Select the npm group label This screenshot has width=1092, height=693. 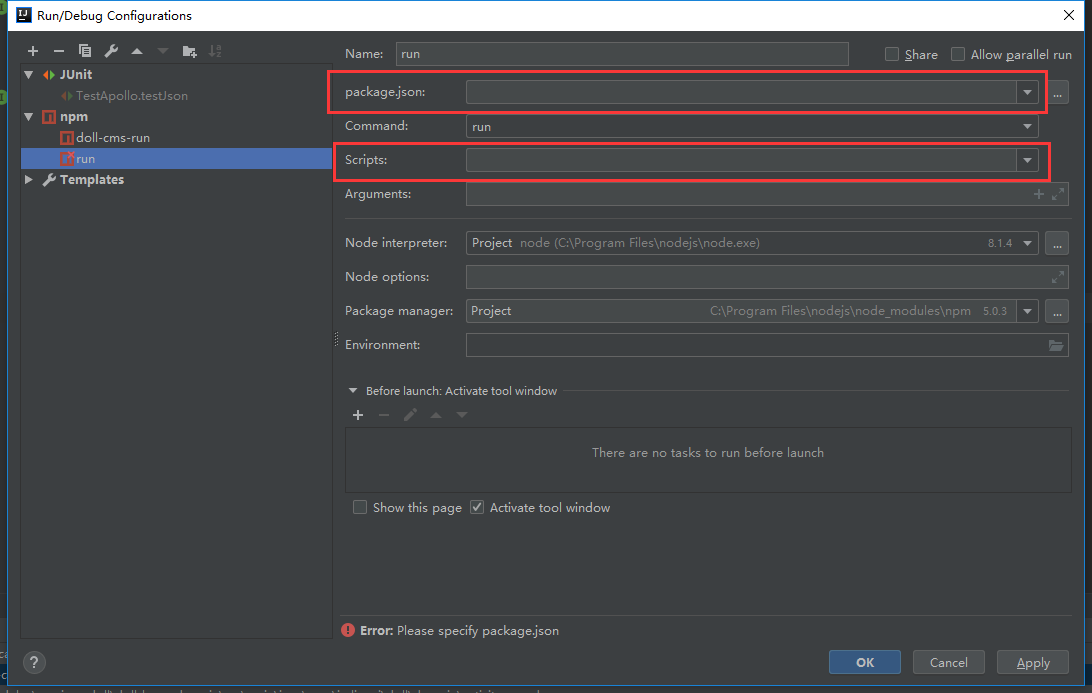[73, 117]
